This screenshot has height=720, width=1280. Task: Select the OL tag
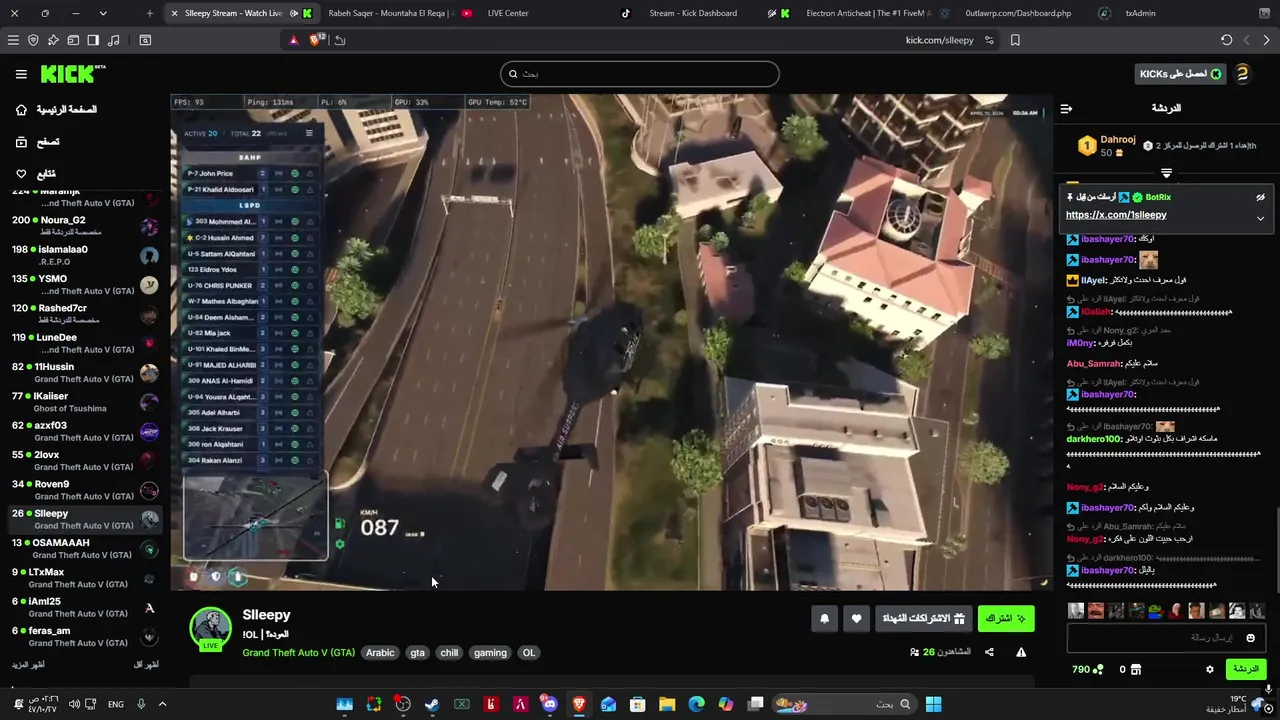[529, 653]
